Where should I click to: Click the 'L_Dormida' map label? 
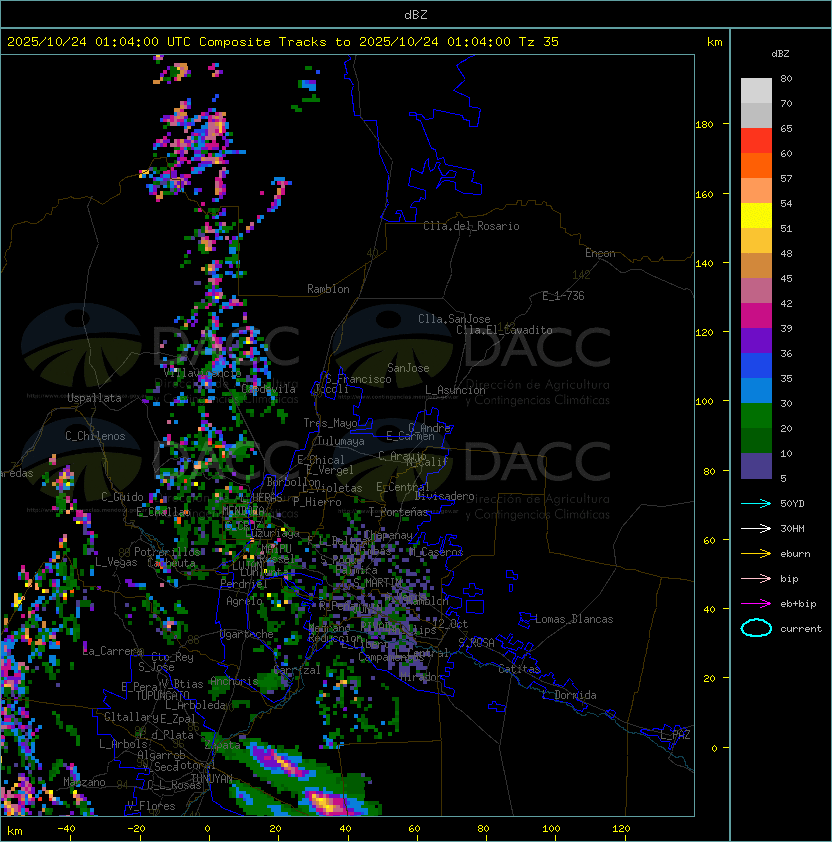click(569, 695)
